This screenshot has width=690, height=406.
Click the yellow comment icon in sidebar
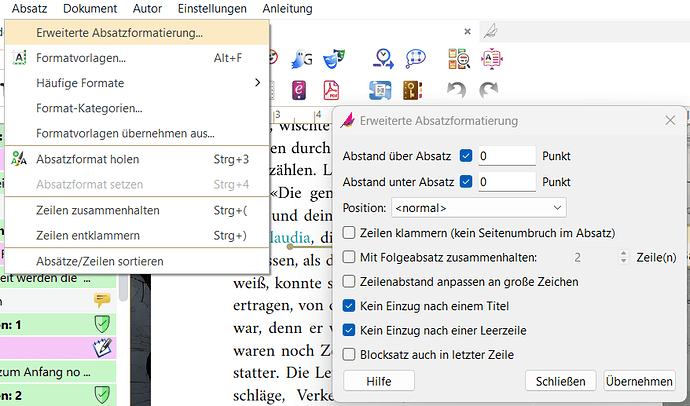click(101, 298)
